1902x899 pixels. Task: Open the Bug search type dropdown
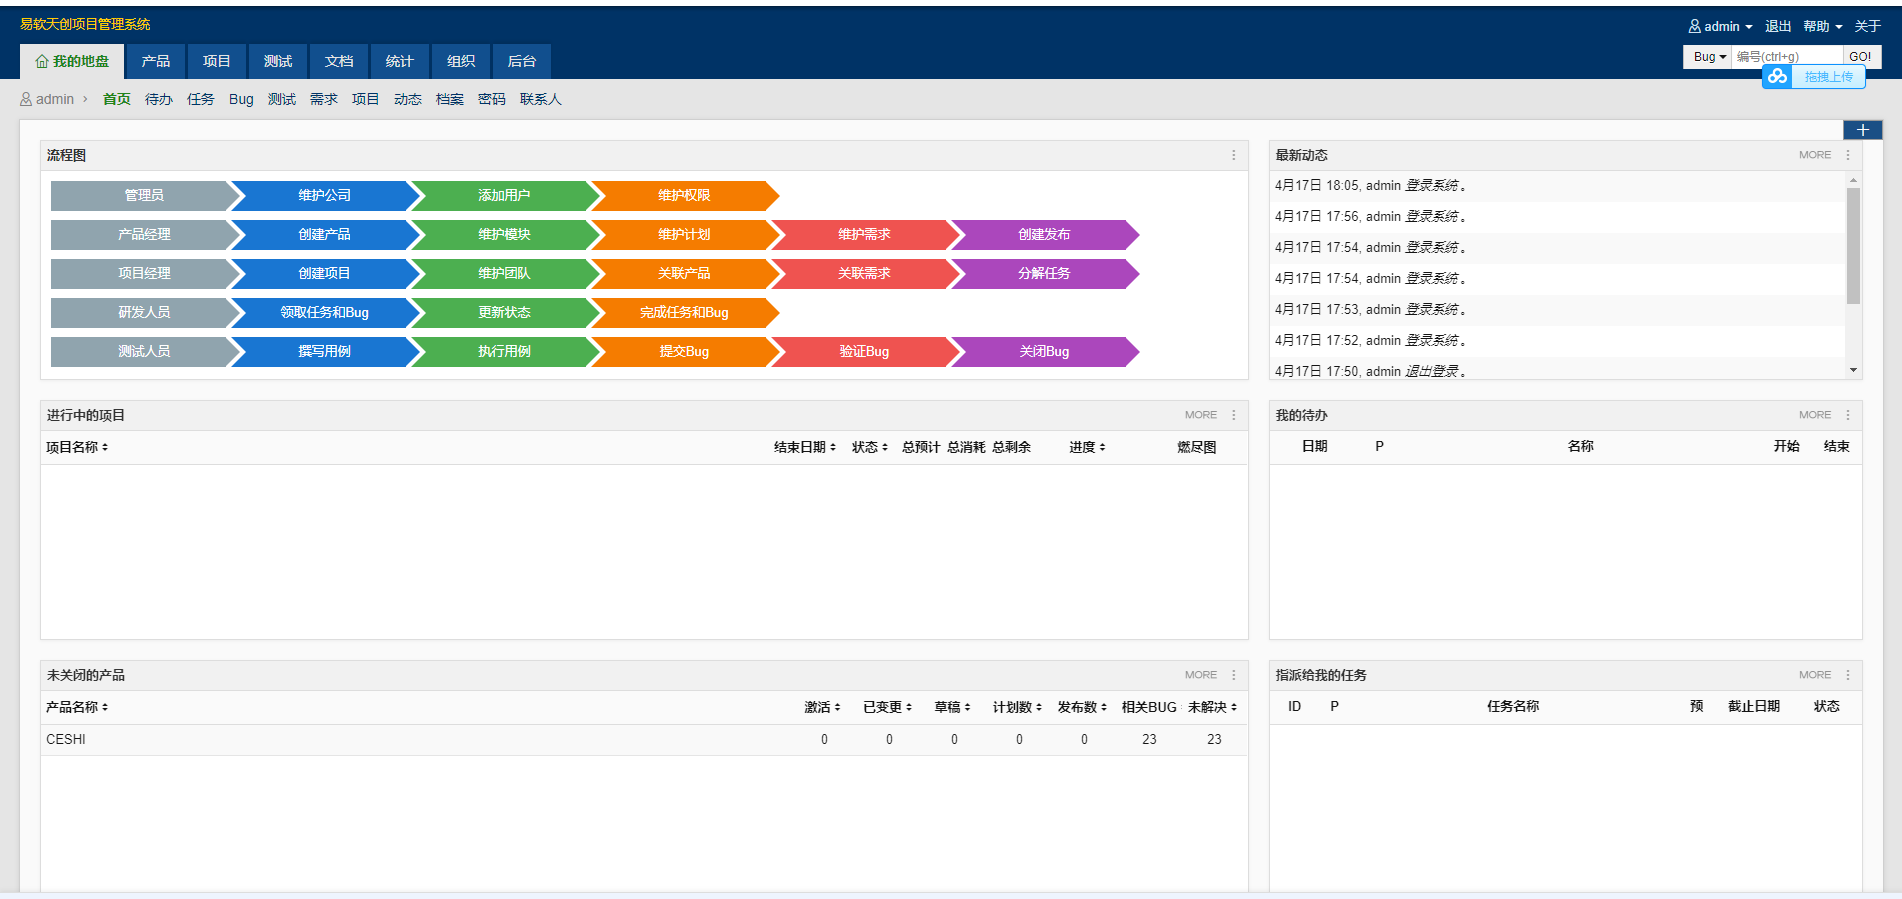[1708, 57]
